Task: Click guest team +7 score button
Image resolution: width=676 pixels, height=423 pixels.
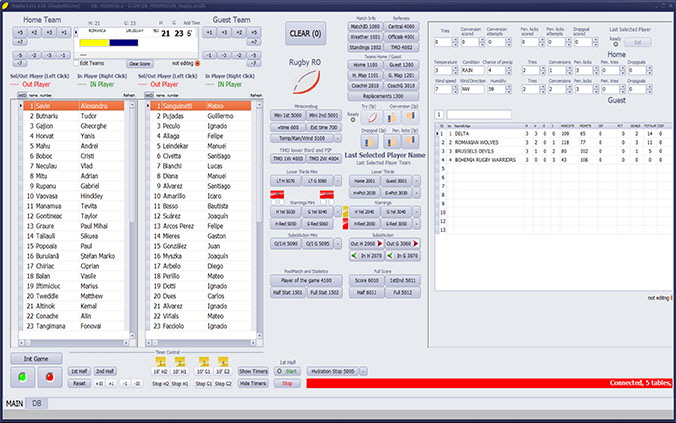Action: click(x=254, y=42)
